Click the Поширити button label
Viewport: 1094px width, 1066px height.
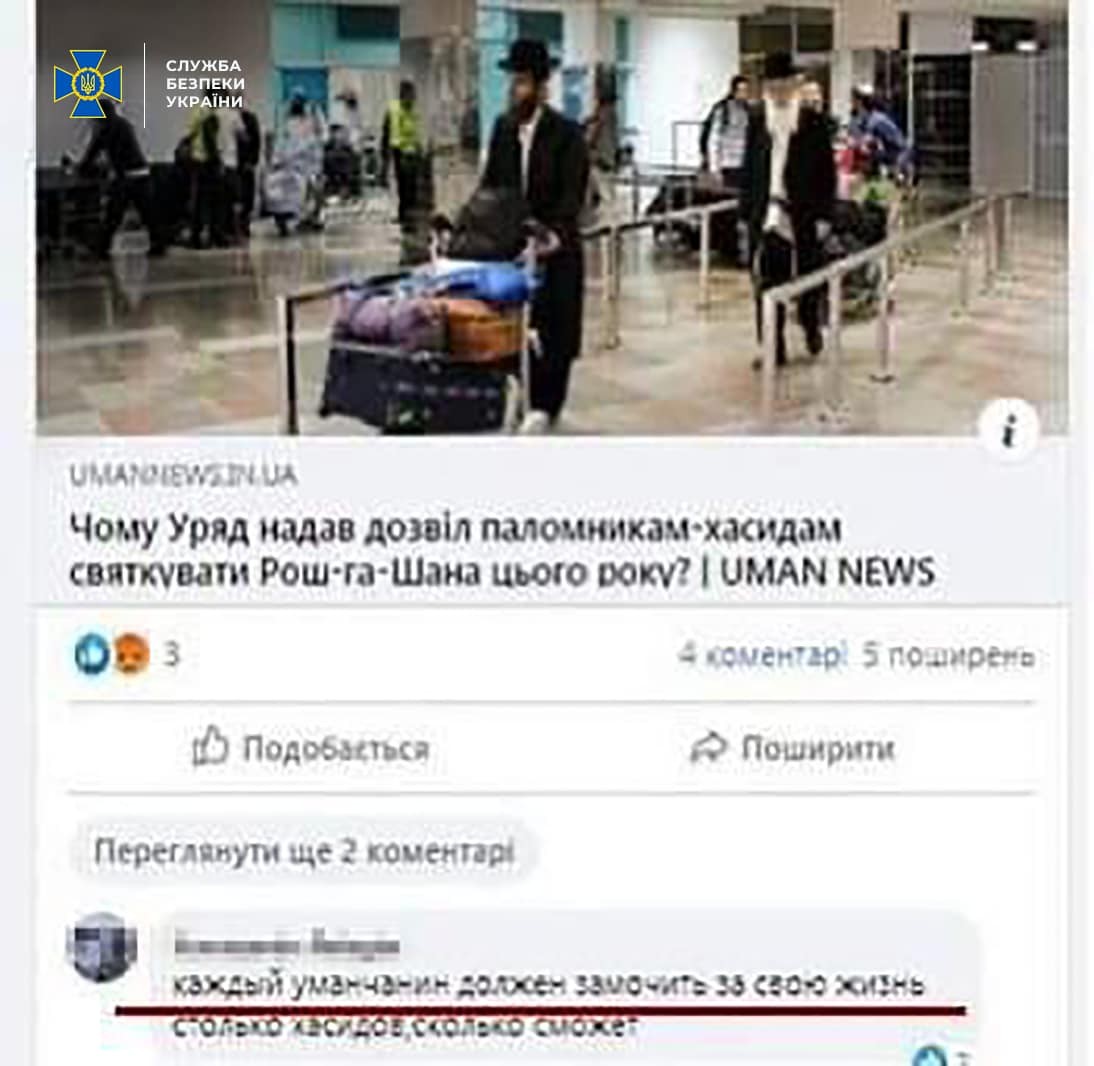click(x=818, y=748)
